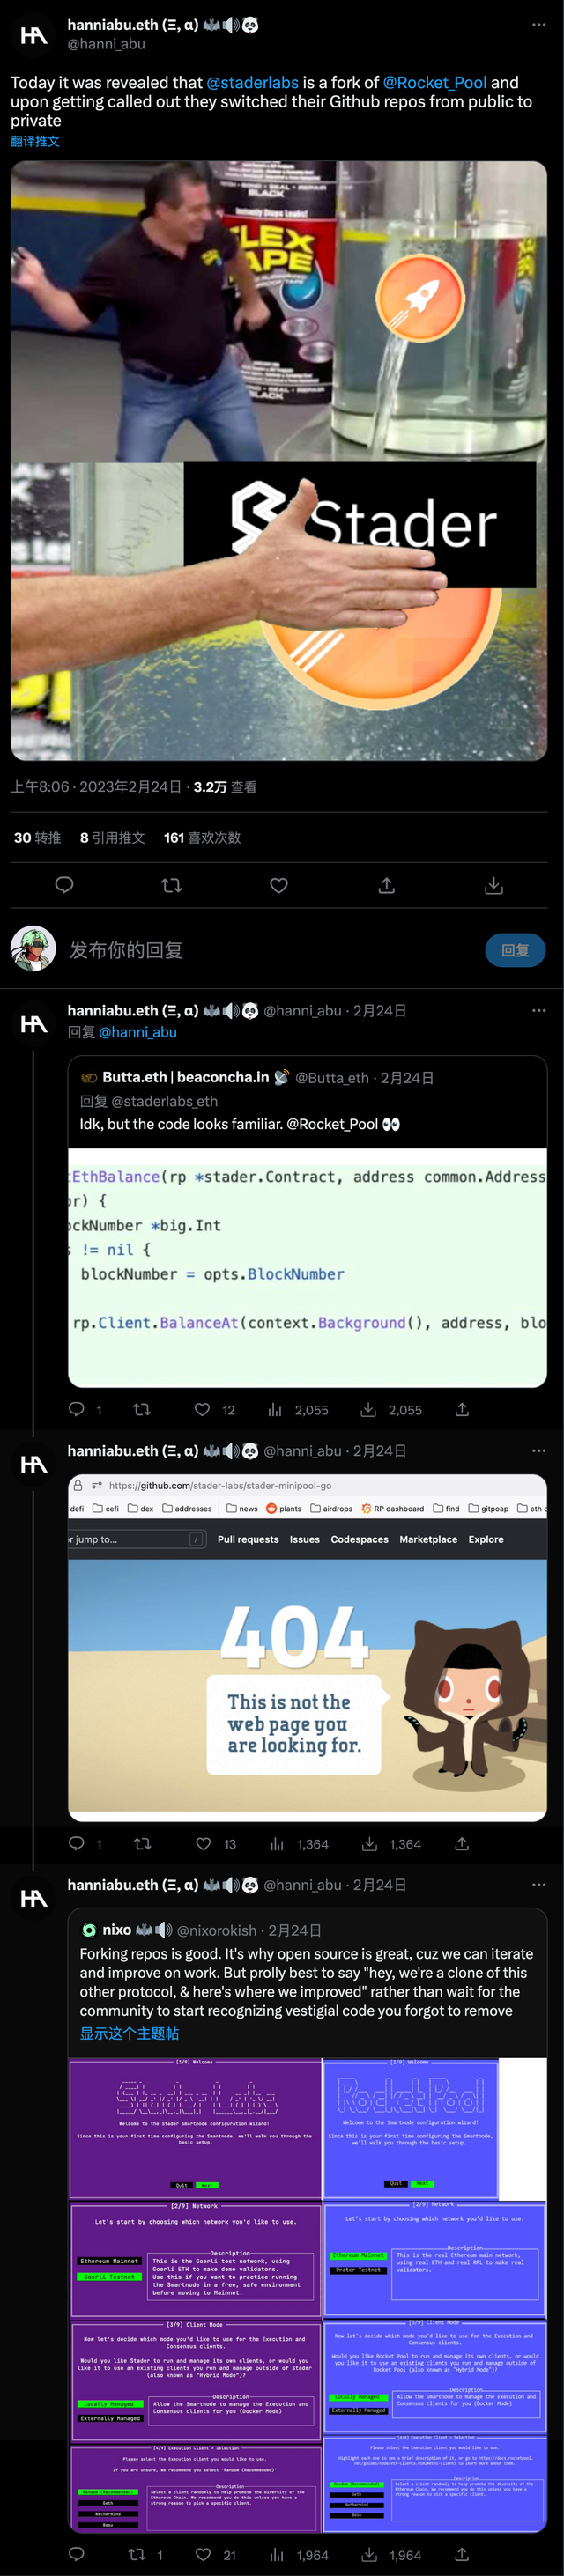Open the 404 GitHub screenshot image

pyautogui.click(x=307, y=1688)
